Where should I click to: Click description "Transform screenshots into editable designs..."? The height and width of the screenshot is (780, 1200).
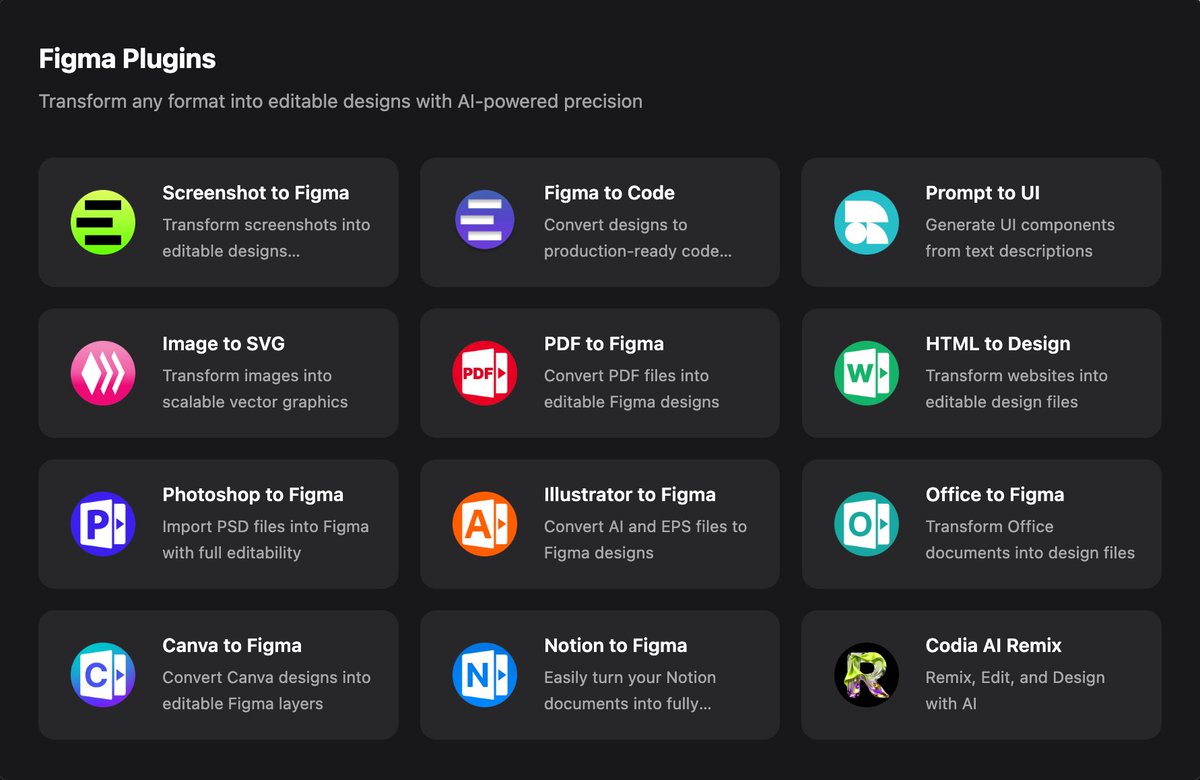click(267, 238)
